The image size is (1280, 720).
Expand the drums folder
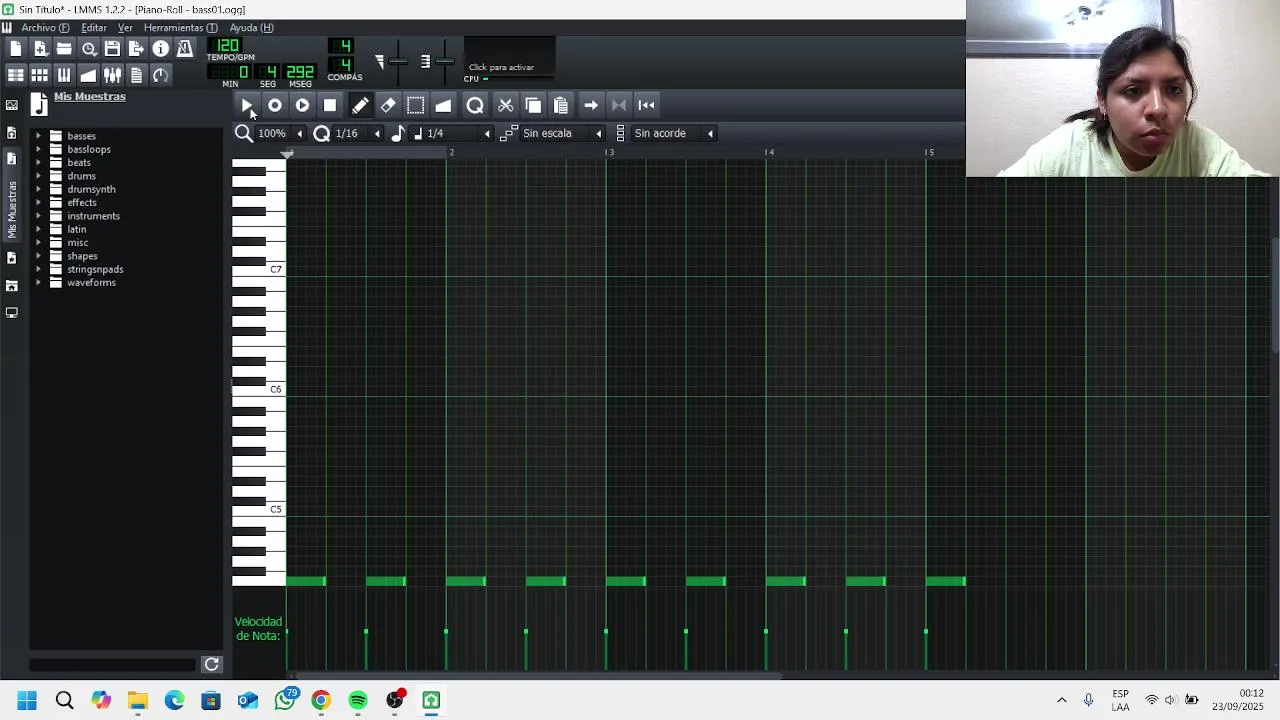(x=38, y=176)
